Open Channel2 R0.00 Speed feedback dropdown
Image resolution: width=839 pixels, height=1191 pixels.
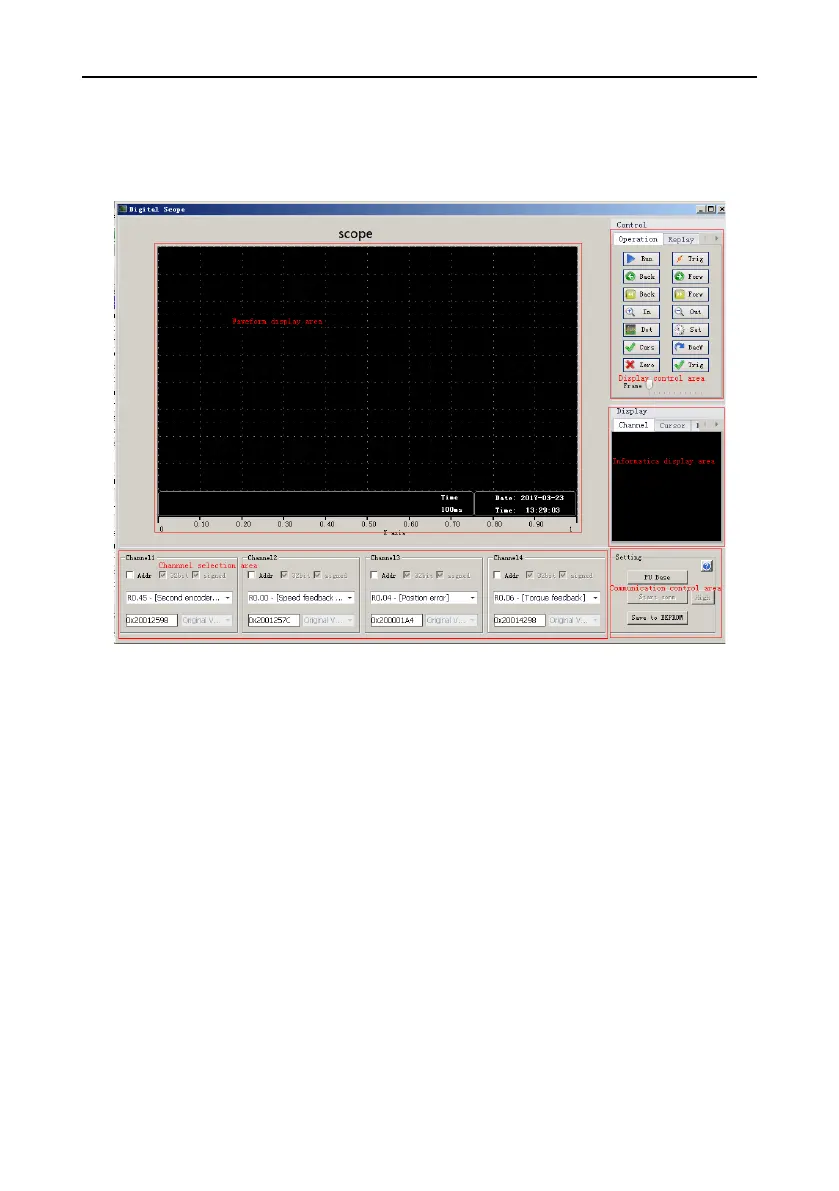pos(301,598)
